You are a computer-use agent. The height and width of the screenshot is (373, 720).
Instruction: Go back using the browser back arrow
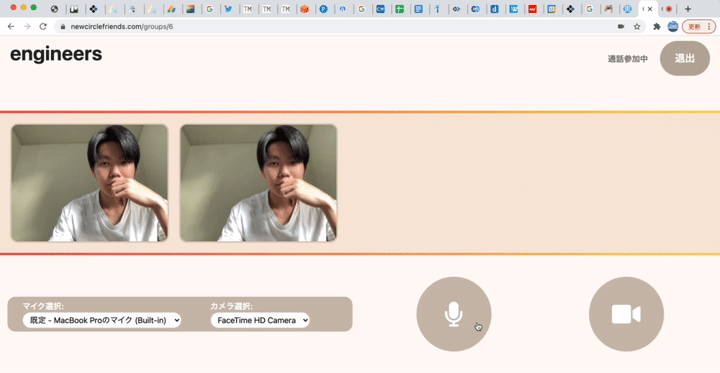click(x=11, y=27)
